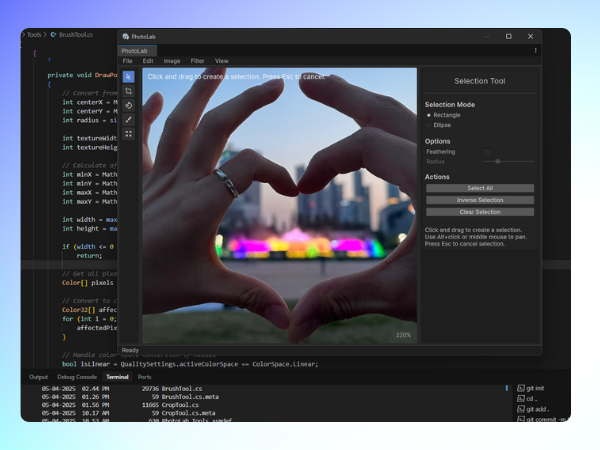Click the 'Color[] pixels' code line
Screen dimensions: 600x450
tap(88, 283)
